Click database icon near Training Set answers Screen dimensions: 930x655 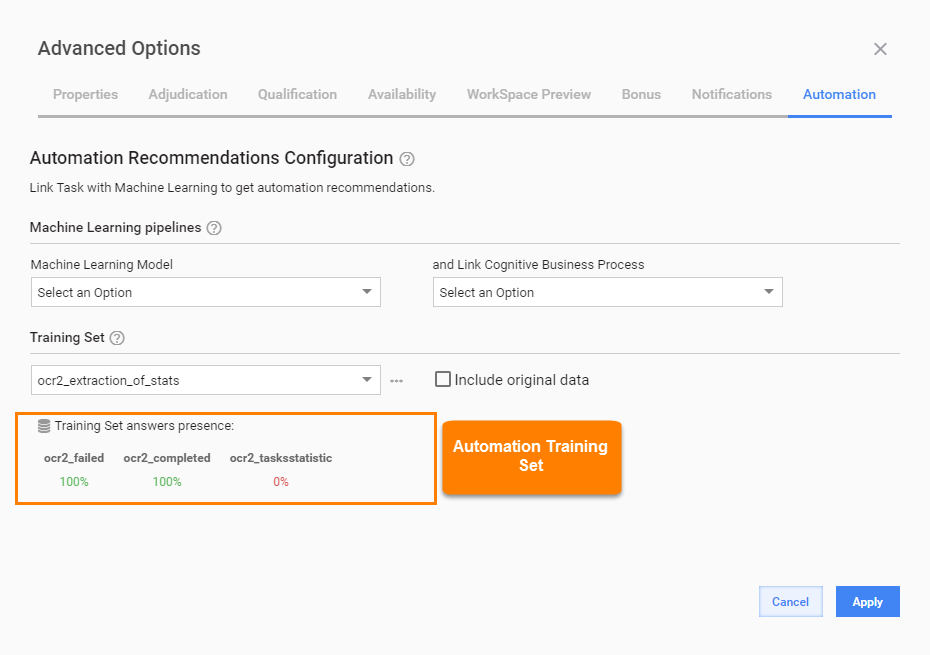pyautogui.click(x=44, y=426)
